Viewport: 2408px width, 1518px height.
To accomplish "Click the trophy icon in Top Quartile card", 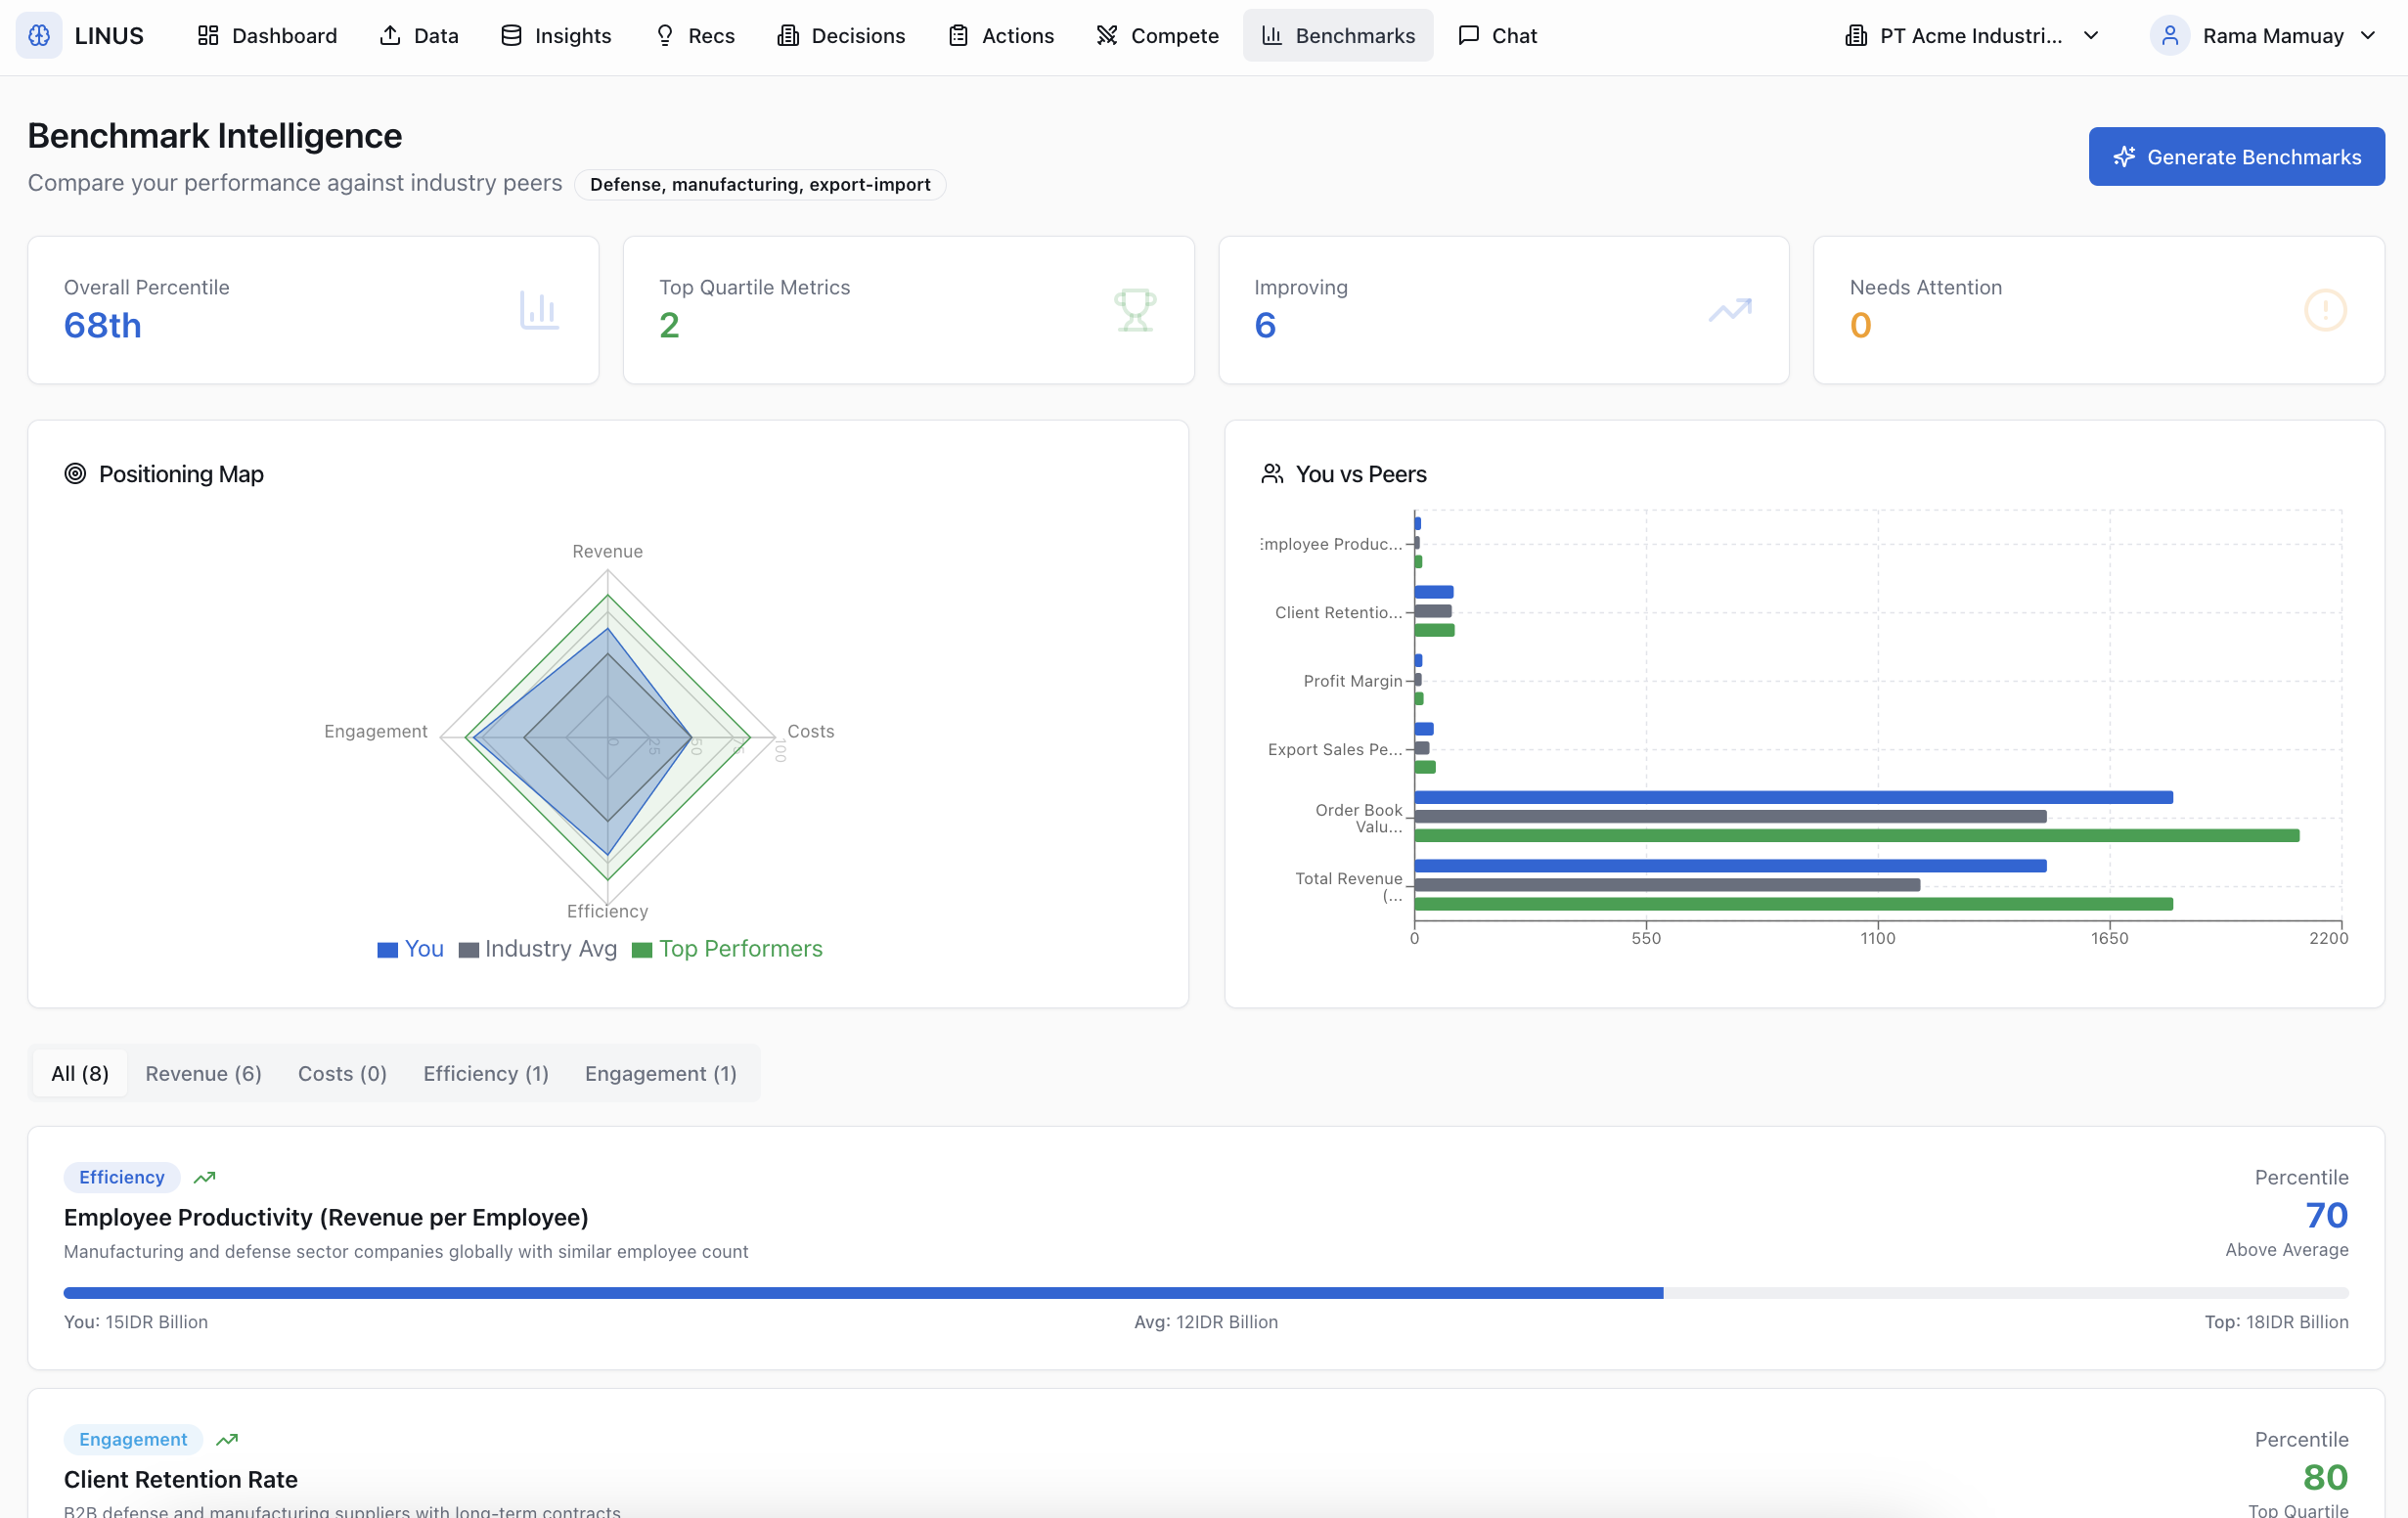I will tap(1135, 310).
